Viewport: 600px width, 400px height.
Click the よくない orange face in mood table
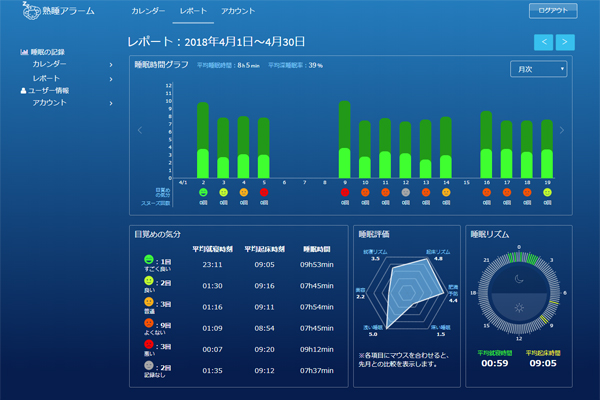pos(149,323)
